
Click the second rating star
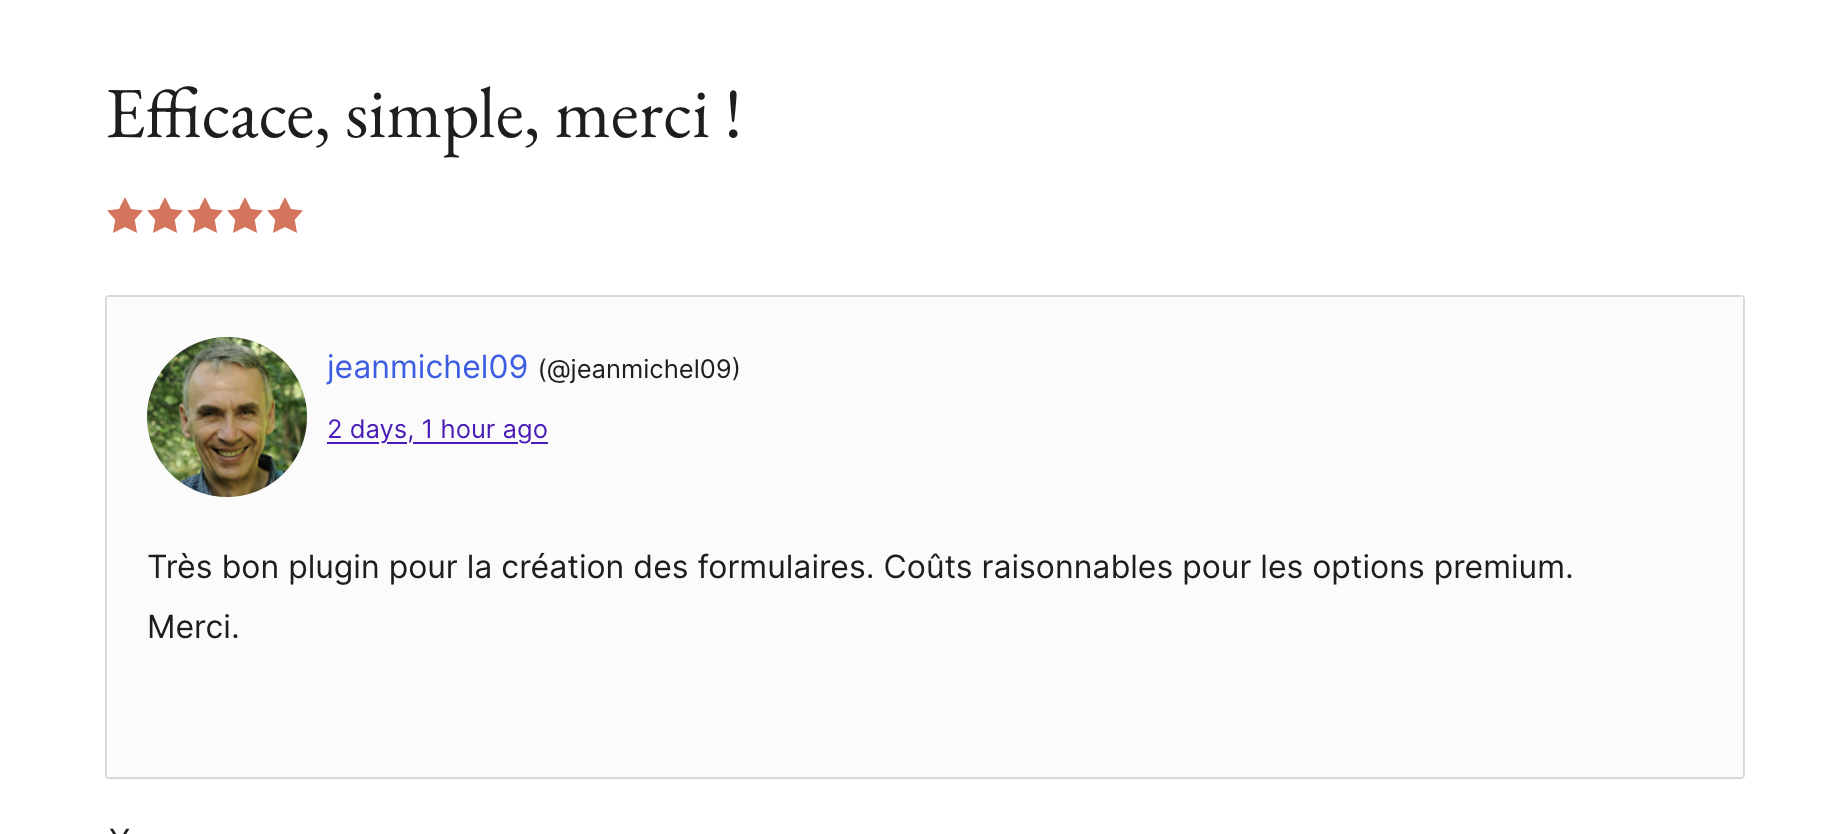(165, 216)
